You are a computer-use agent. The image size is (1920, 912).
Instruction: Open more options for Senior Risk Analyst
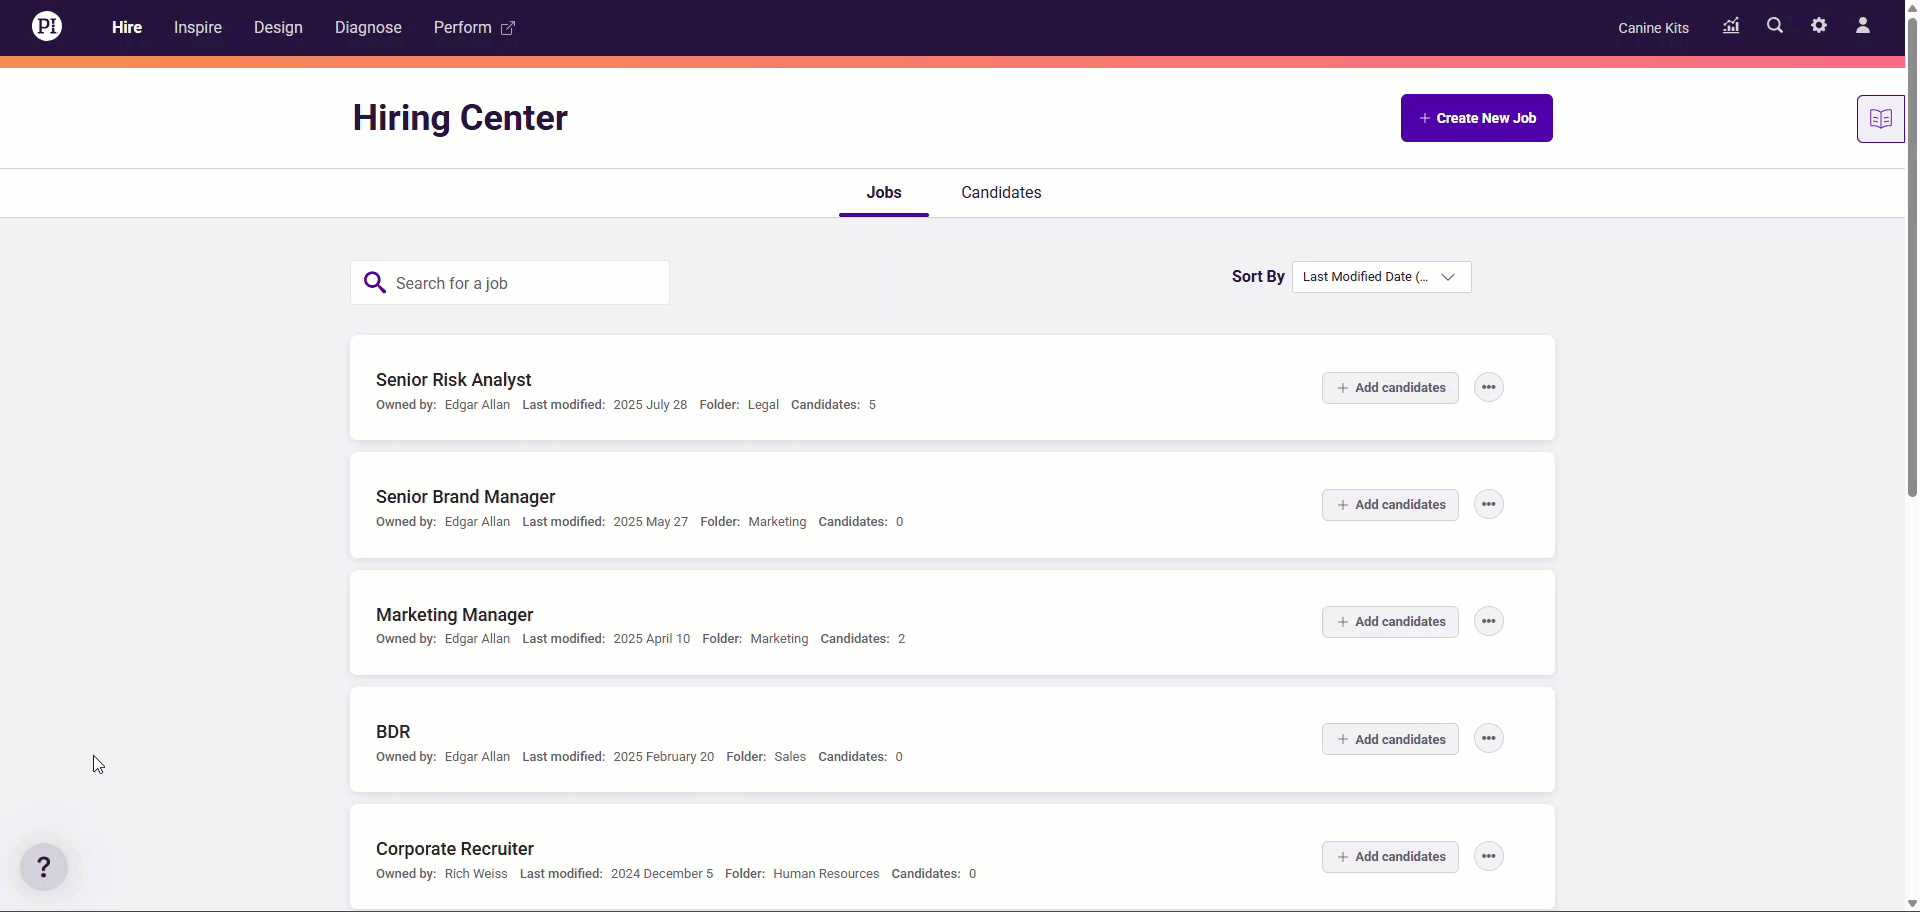[x=1489, y=387]
